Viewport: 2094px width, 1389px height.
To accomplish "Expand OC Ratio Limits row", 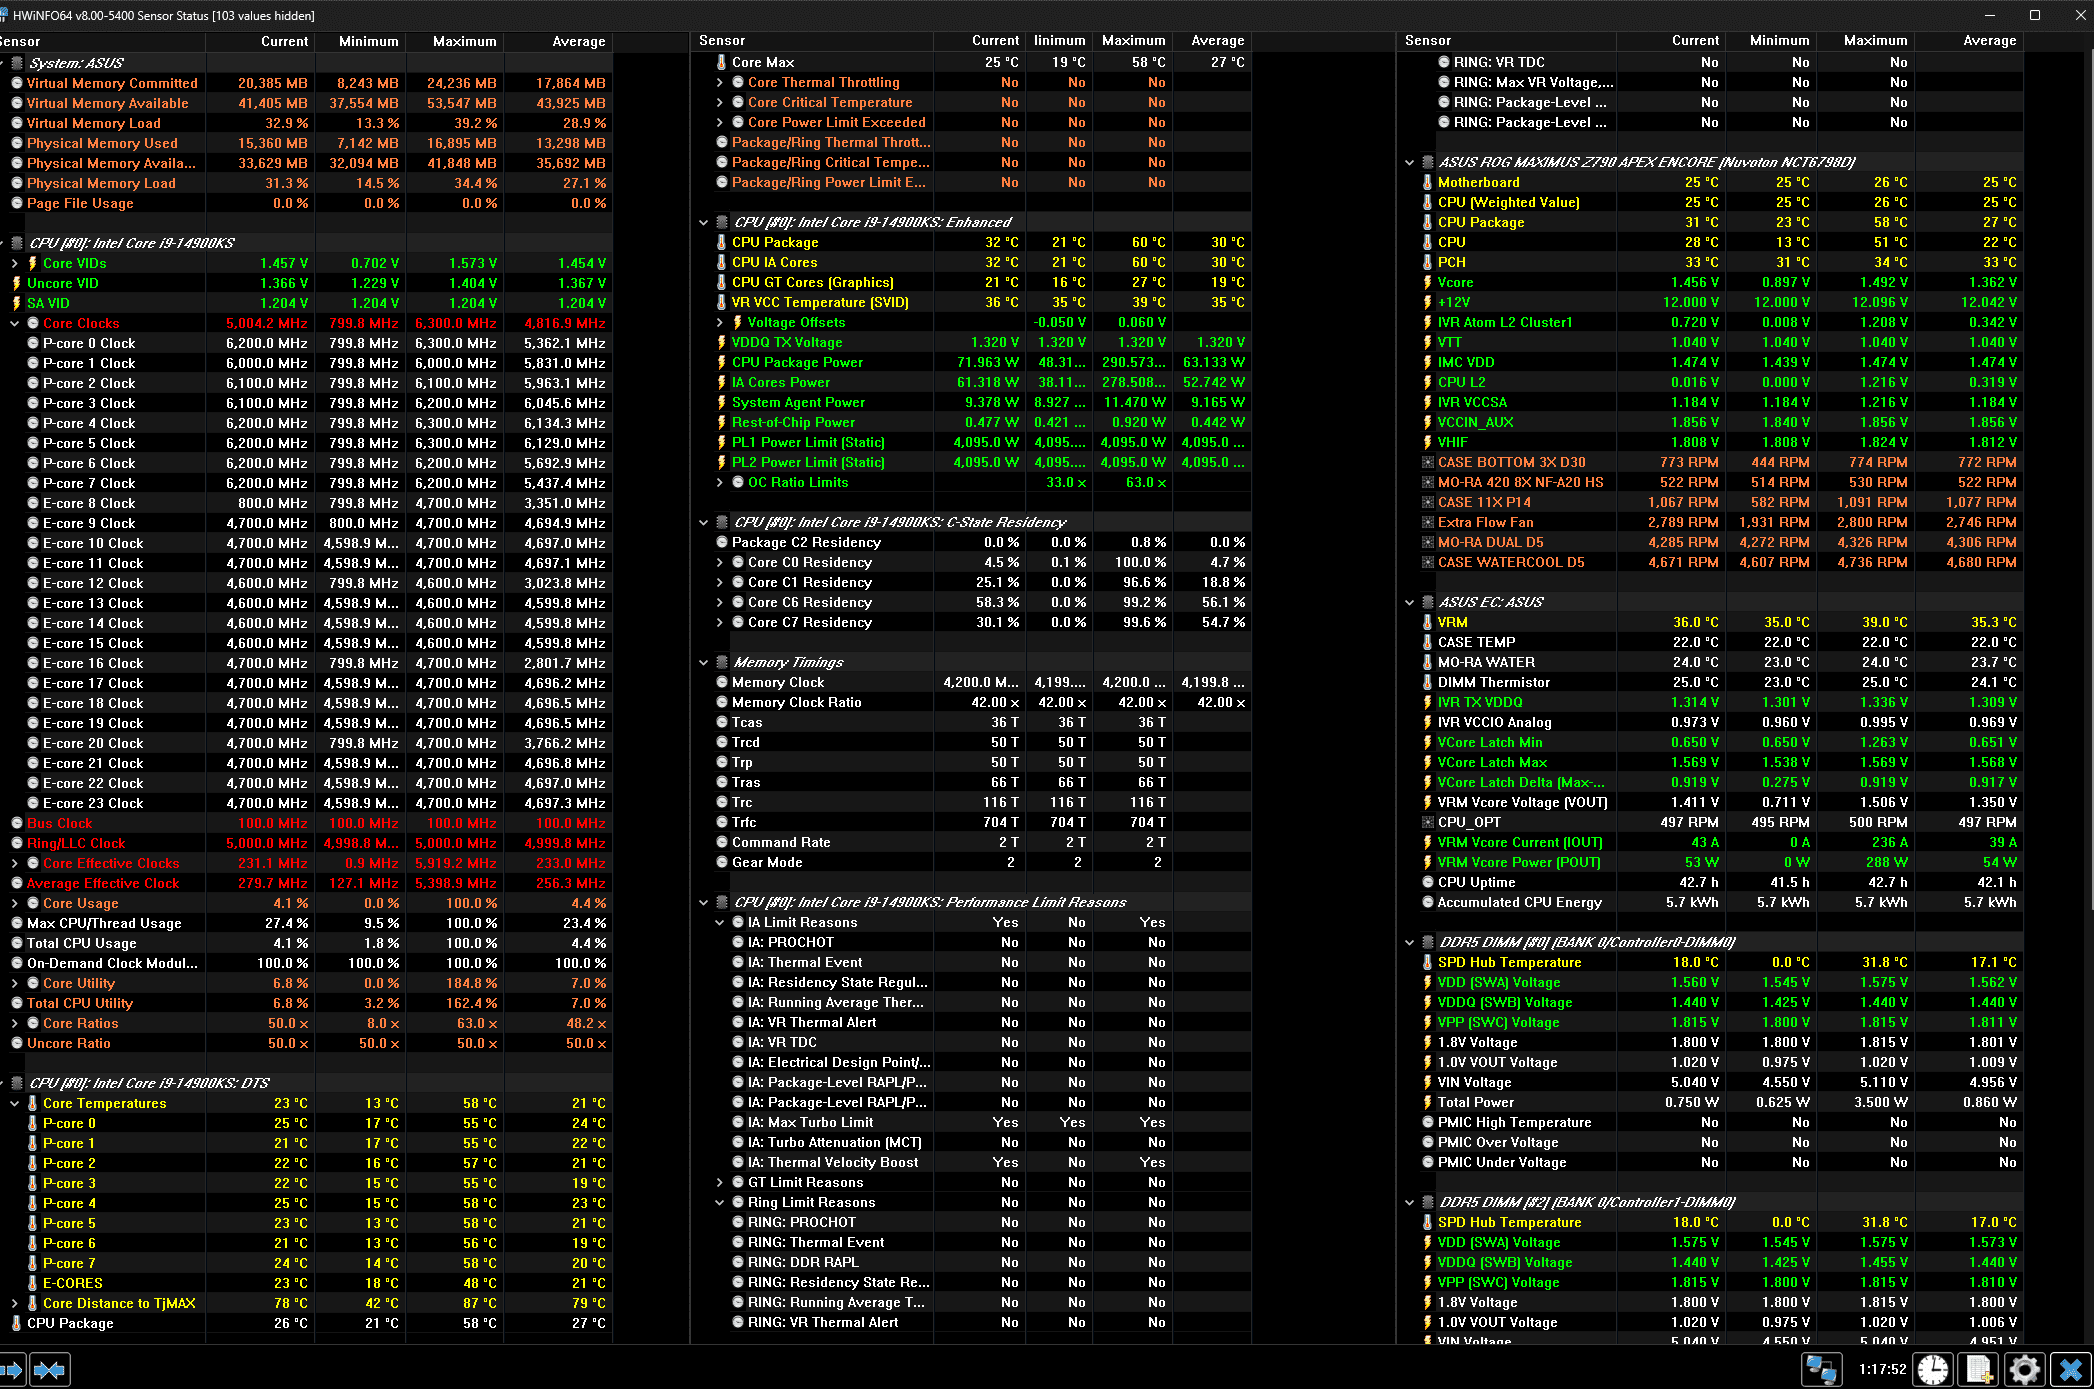I will pos(719,482).
